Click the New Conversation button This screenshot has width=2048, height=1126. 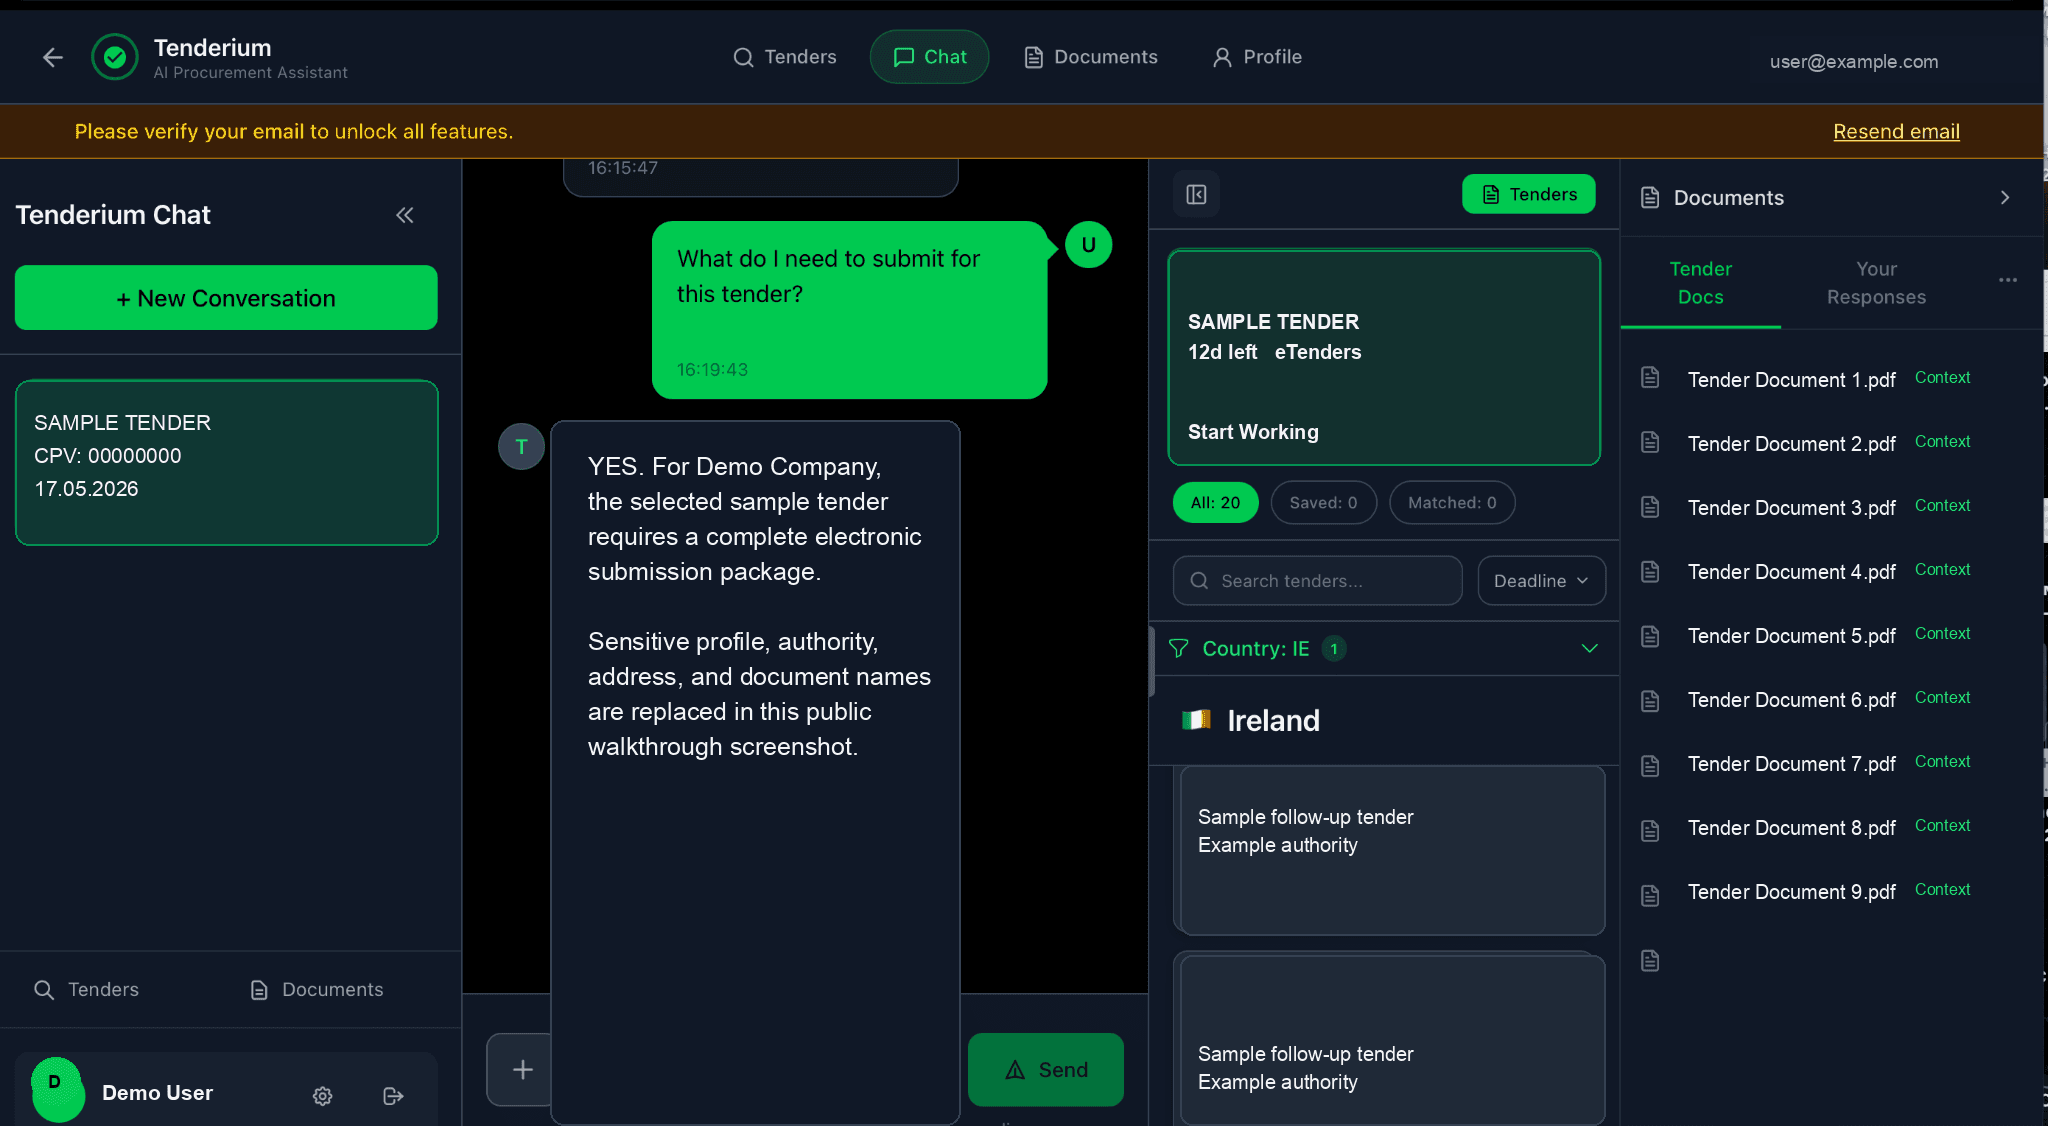226,298
